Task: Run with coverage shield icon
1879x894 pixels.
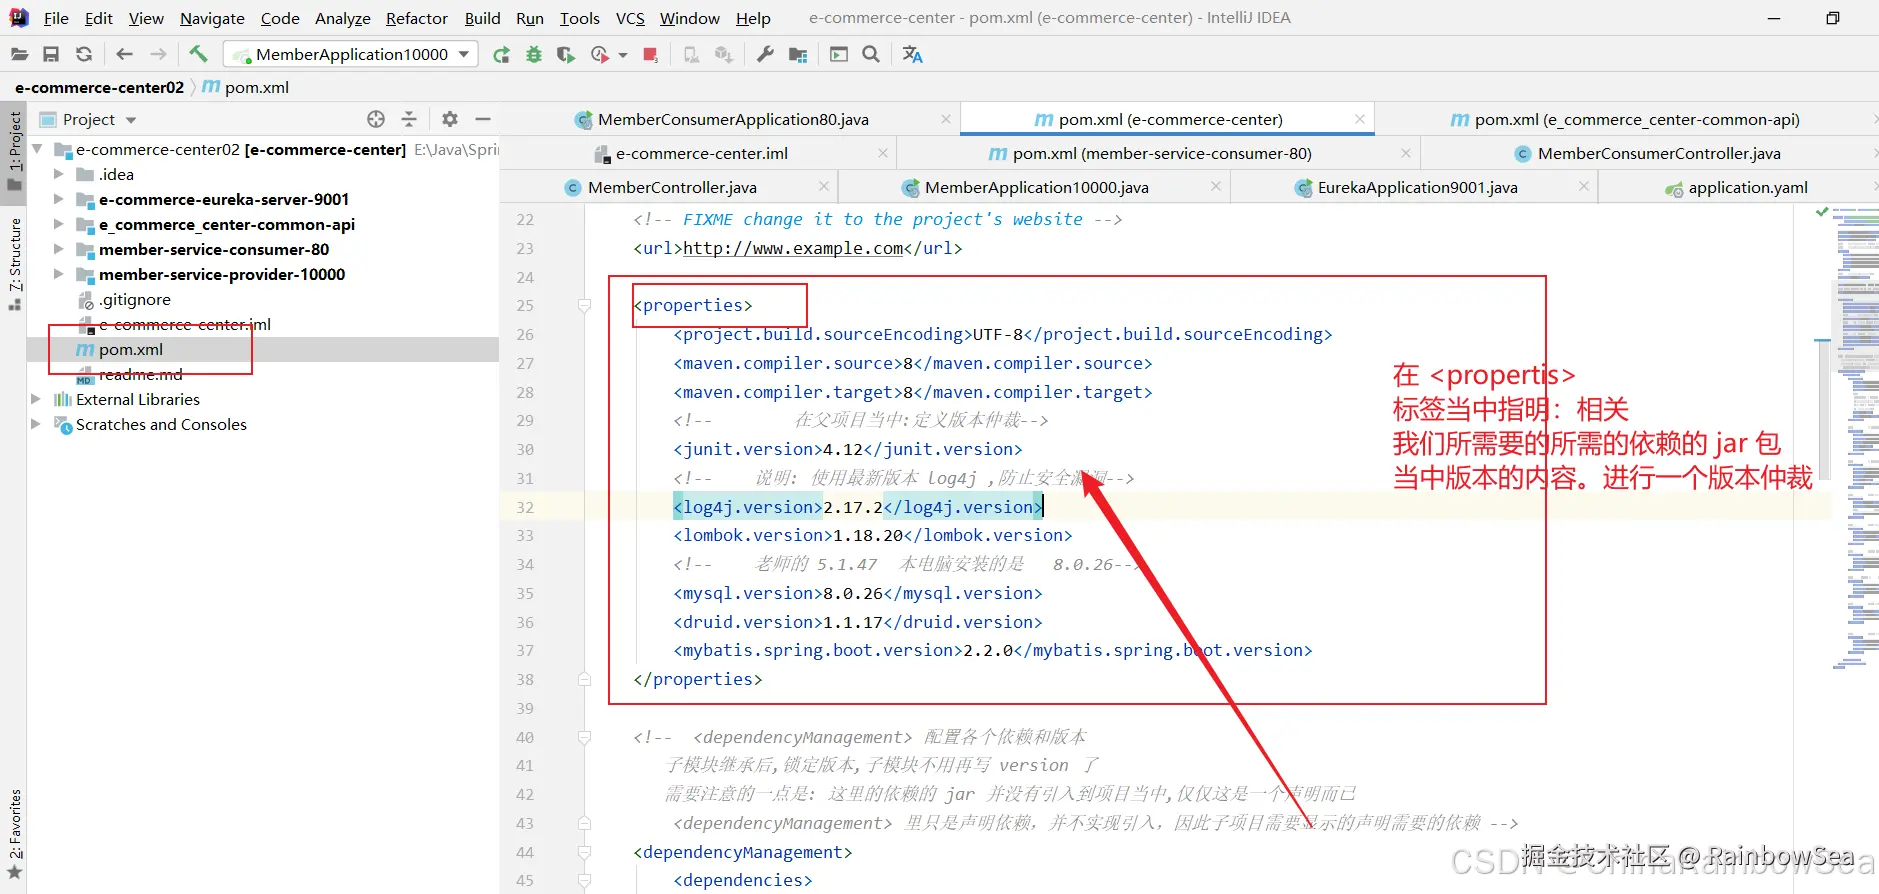Action: (x=566, y=54)
